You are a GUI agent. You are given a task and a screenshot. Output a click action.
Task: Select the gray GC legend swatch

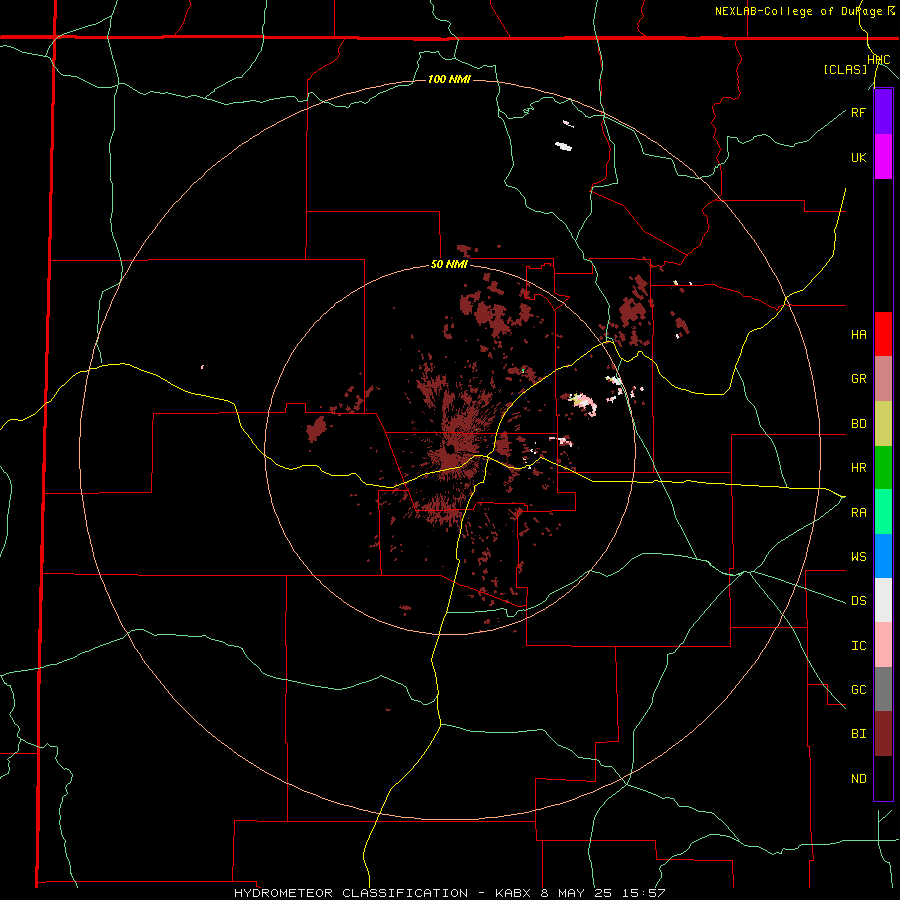883,689
